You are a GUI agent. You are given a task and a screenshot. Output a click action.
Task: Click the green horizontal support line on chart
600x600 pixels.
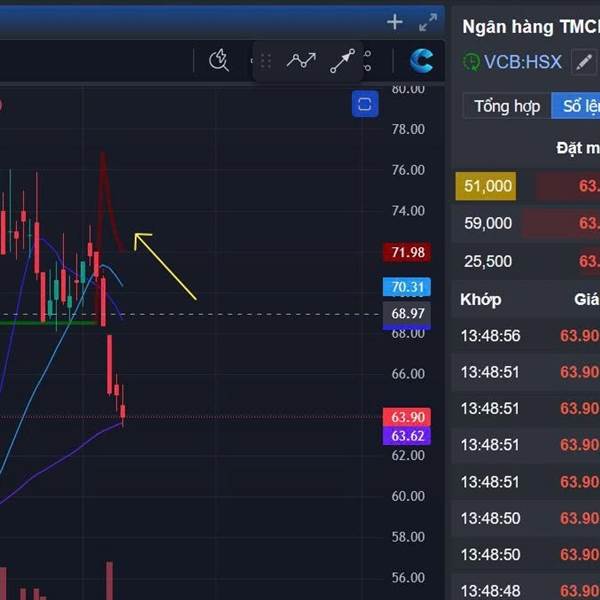(48, 323)
